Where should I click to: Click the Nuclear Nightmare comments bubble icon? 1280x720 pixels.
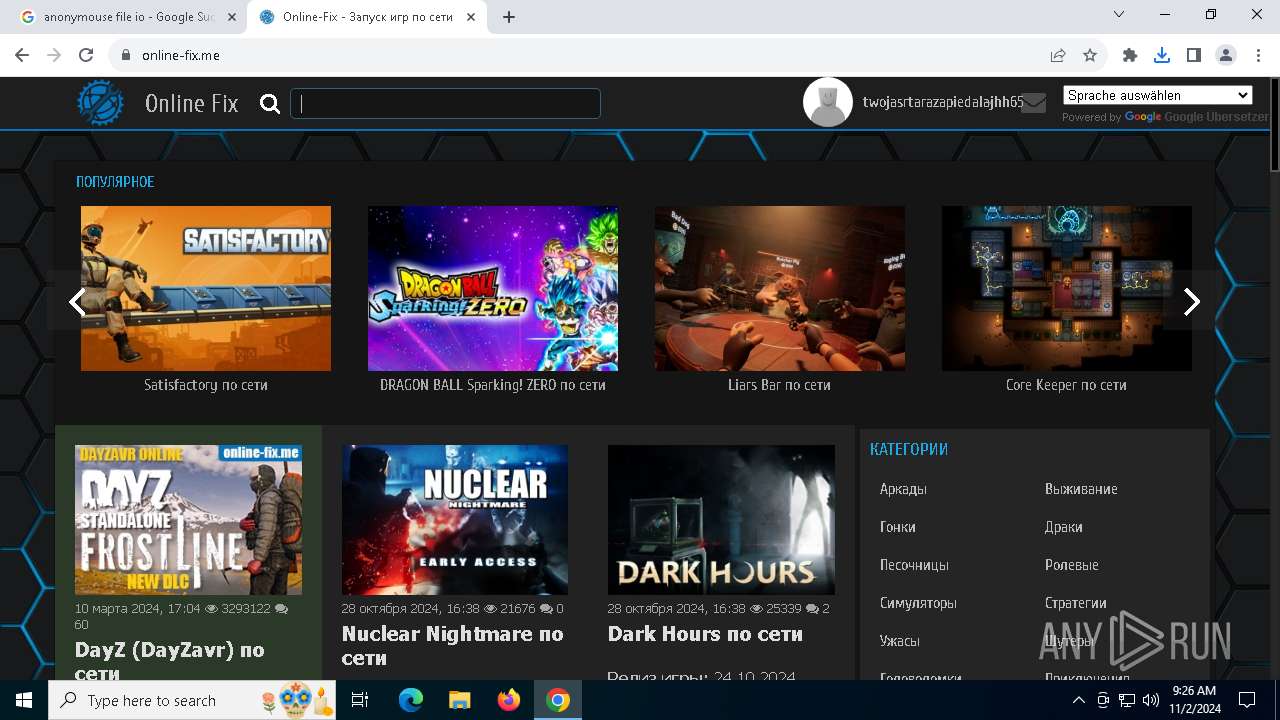click(x=546, y=608)
